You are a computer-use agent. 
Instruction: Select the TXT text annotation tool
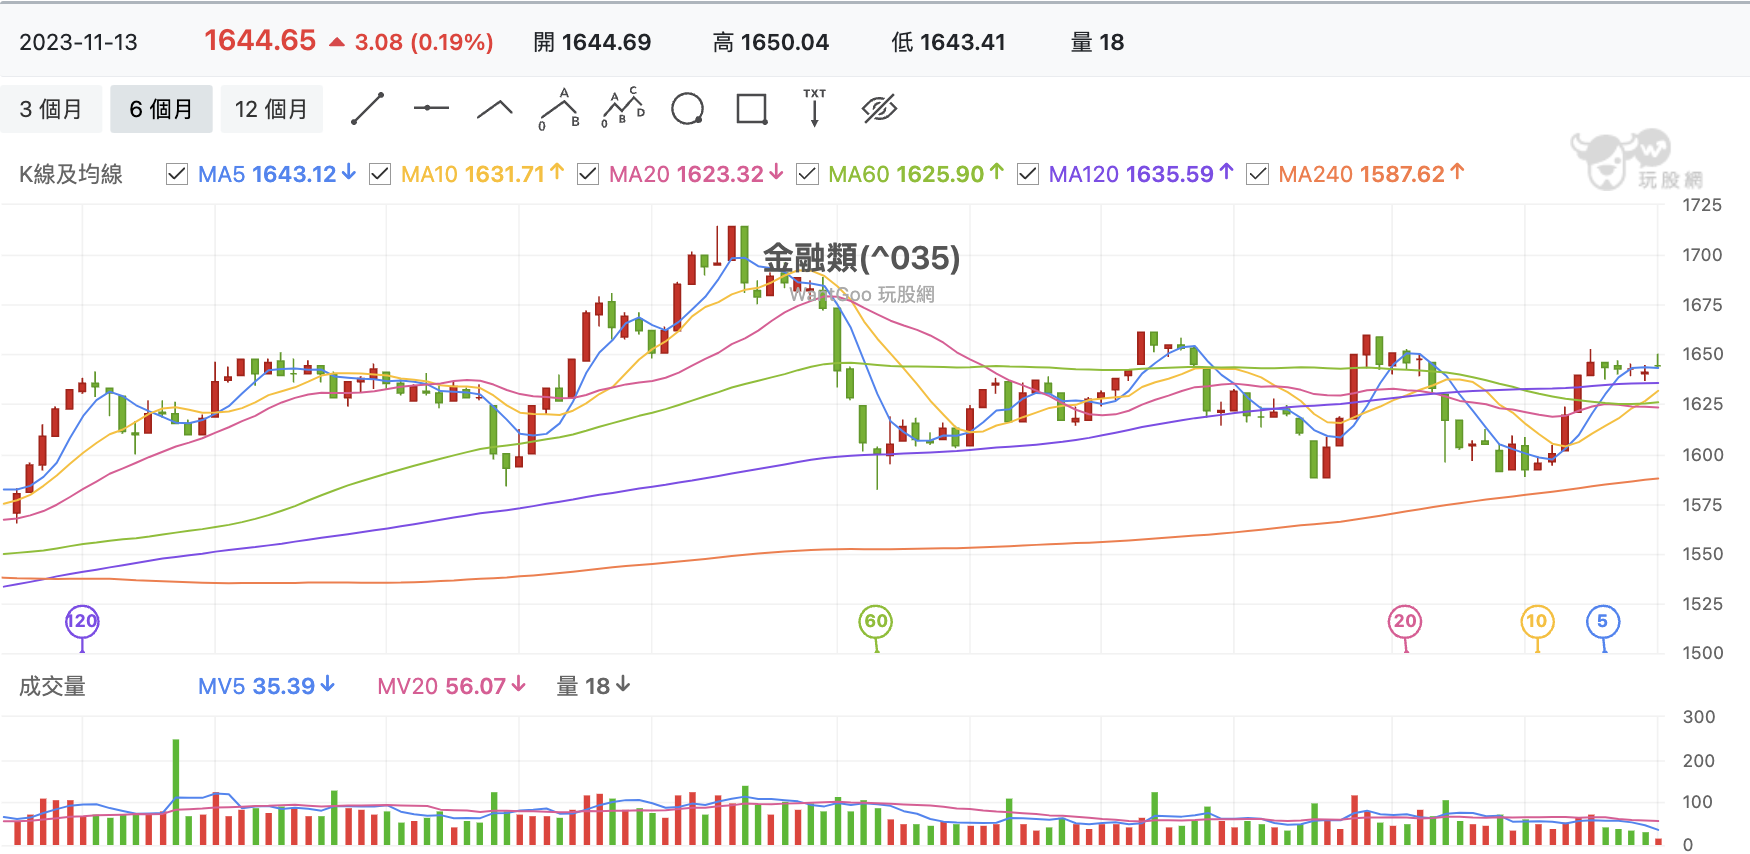click(815, 108)
